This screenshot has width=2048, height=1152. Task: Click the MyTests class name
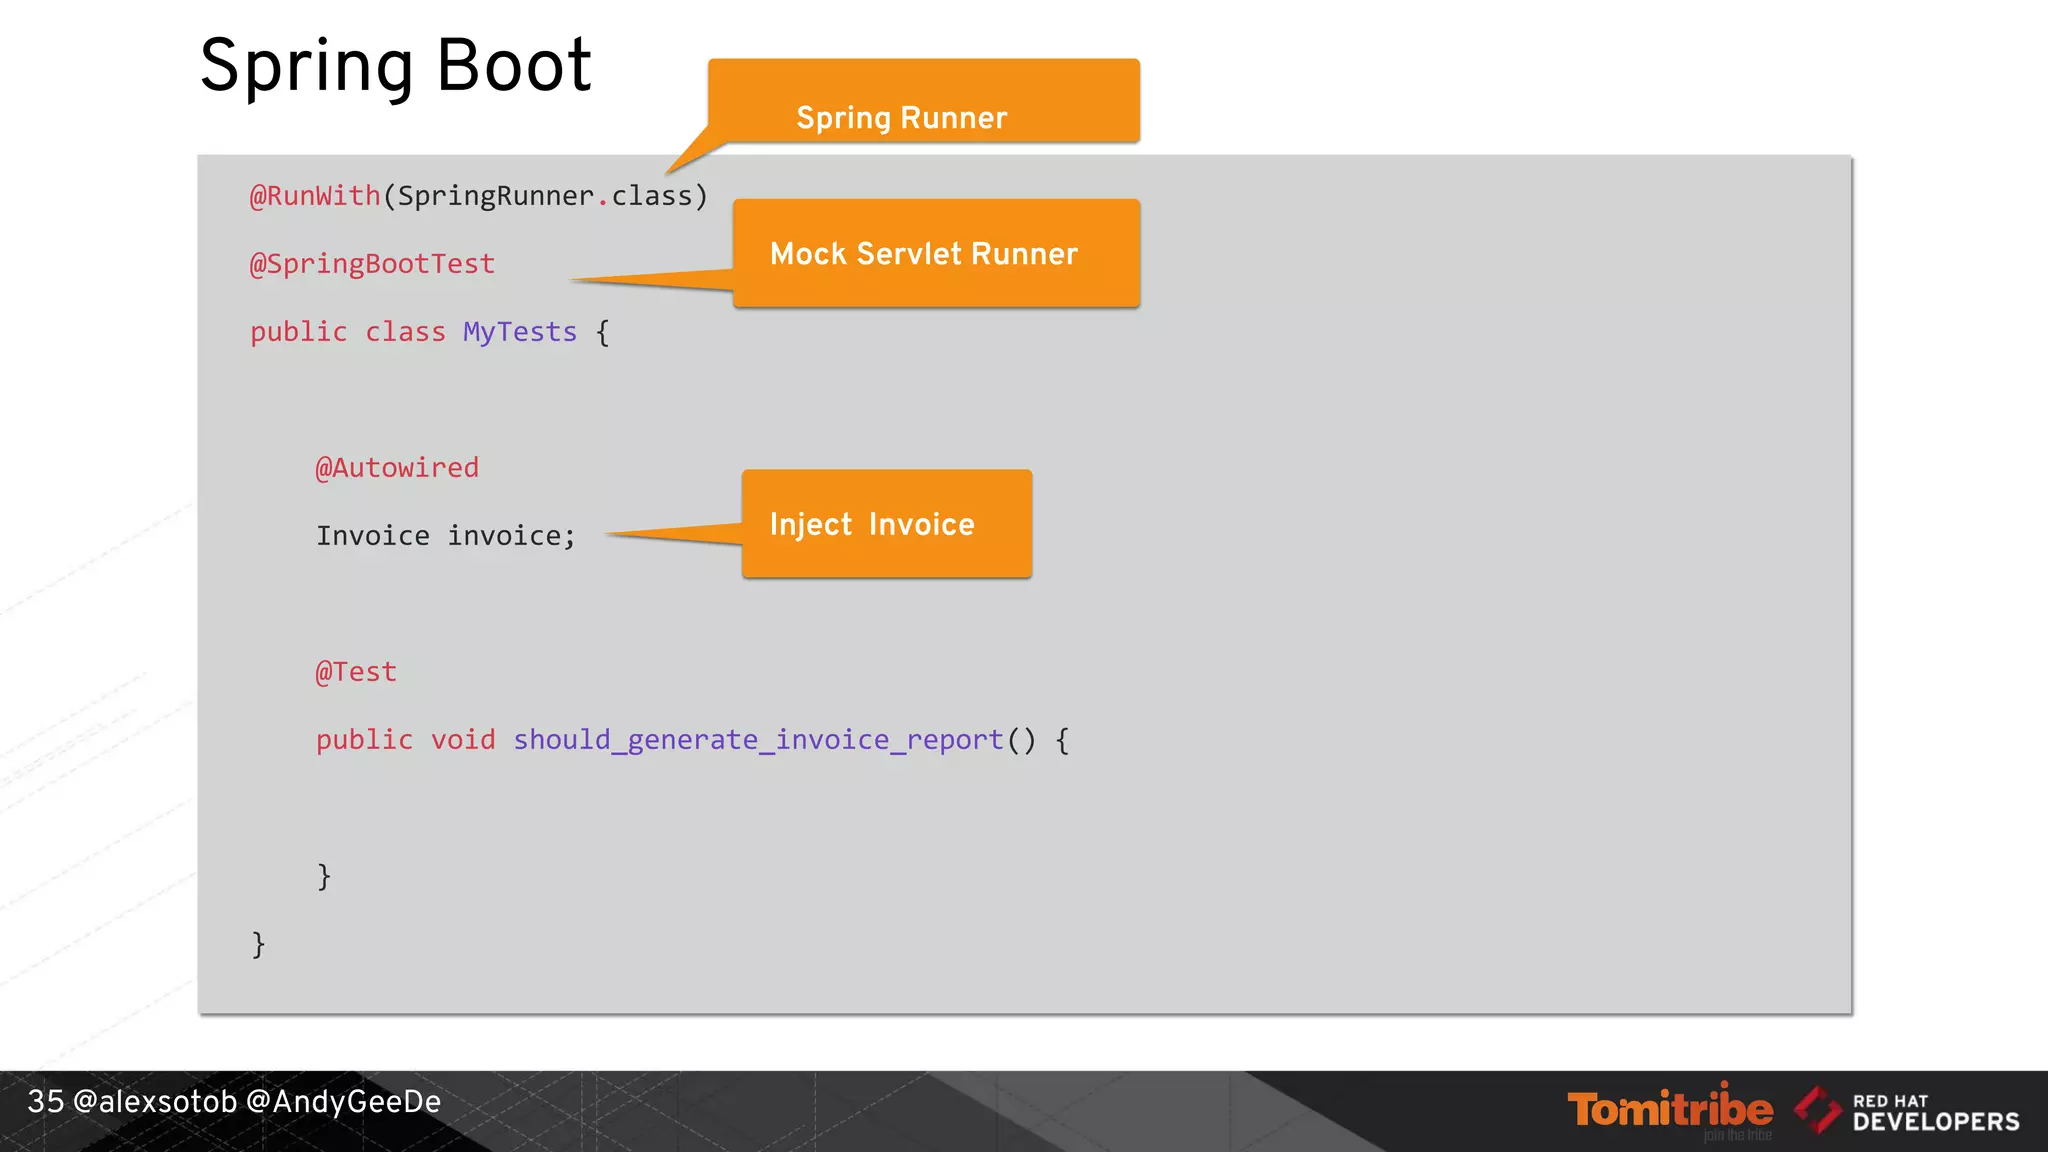pyautogui.click(x=520, y=332)
